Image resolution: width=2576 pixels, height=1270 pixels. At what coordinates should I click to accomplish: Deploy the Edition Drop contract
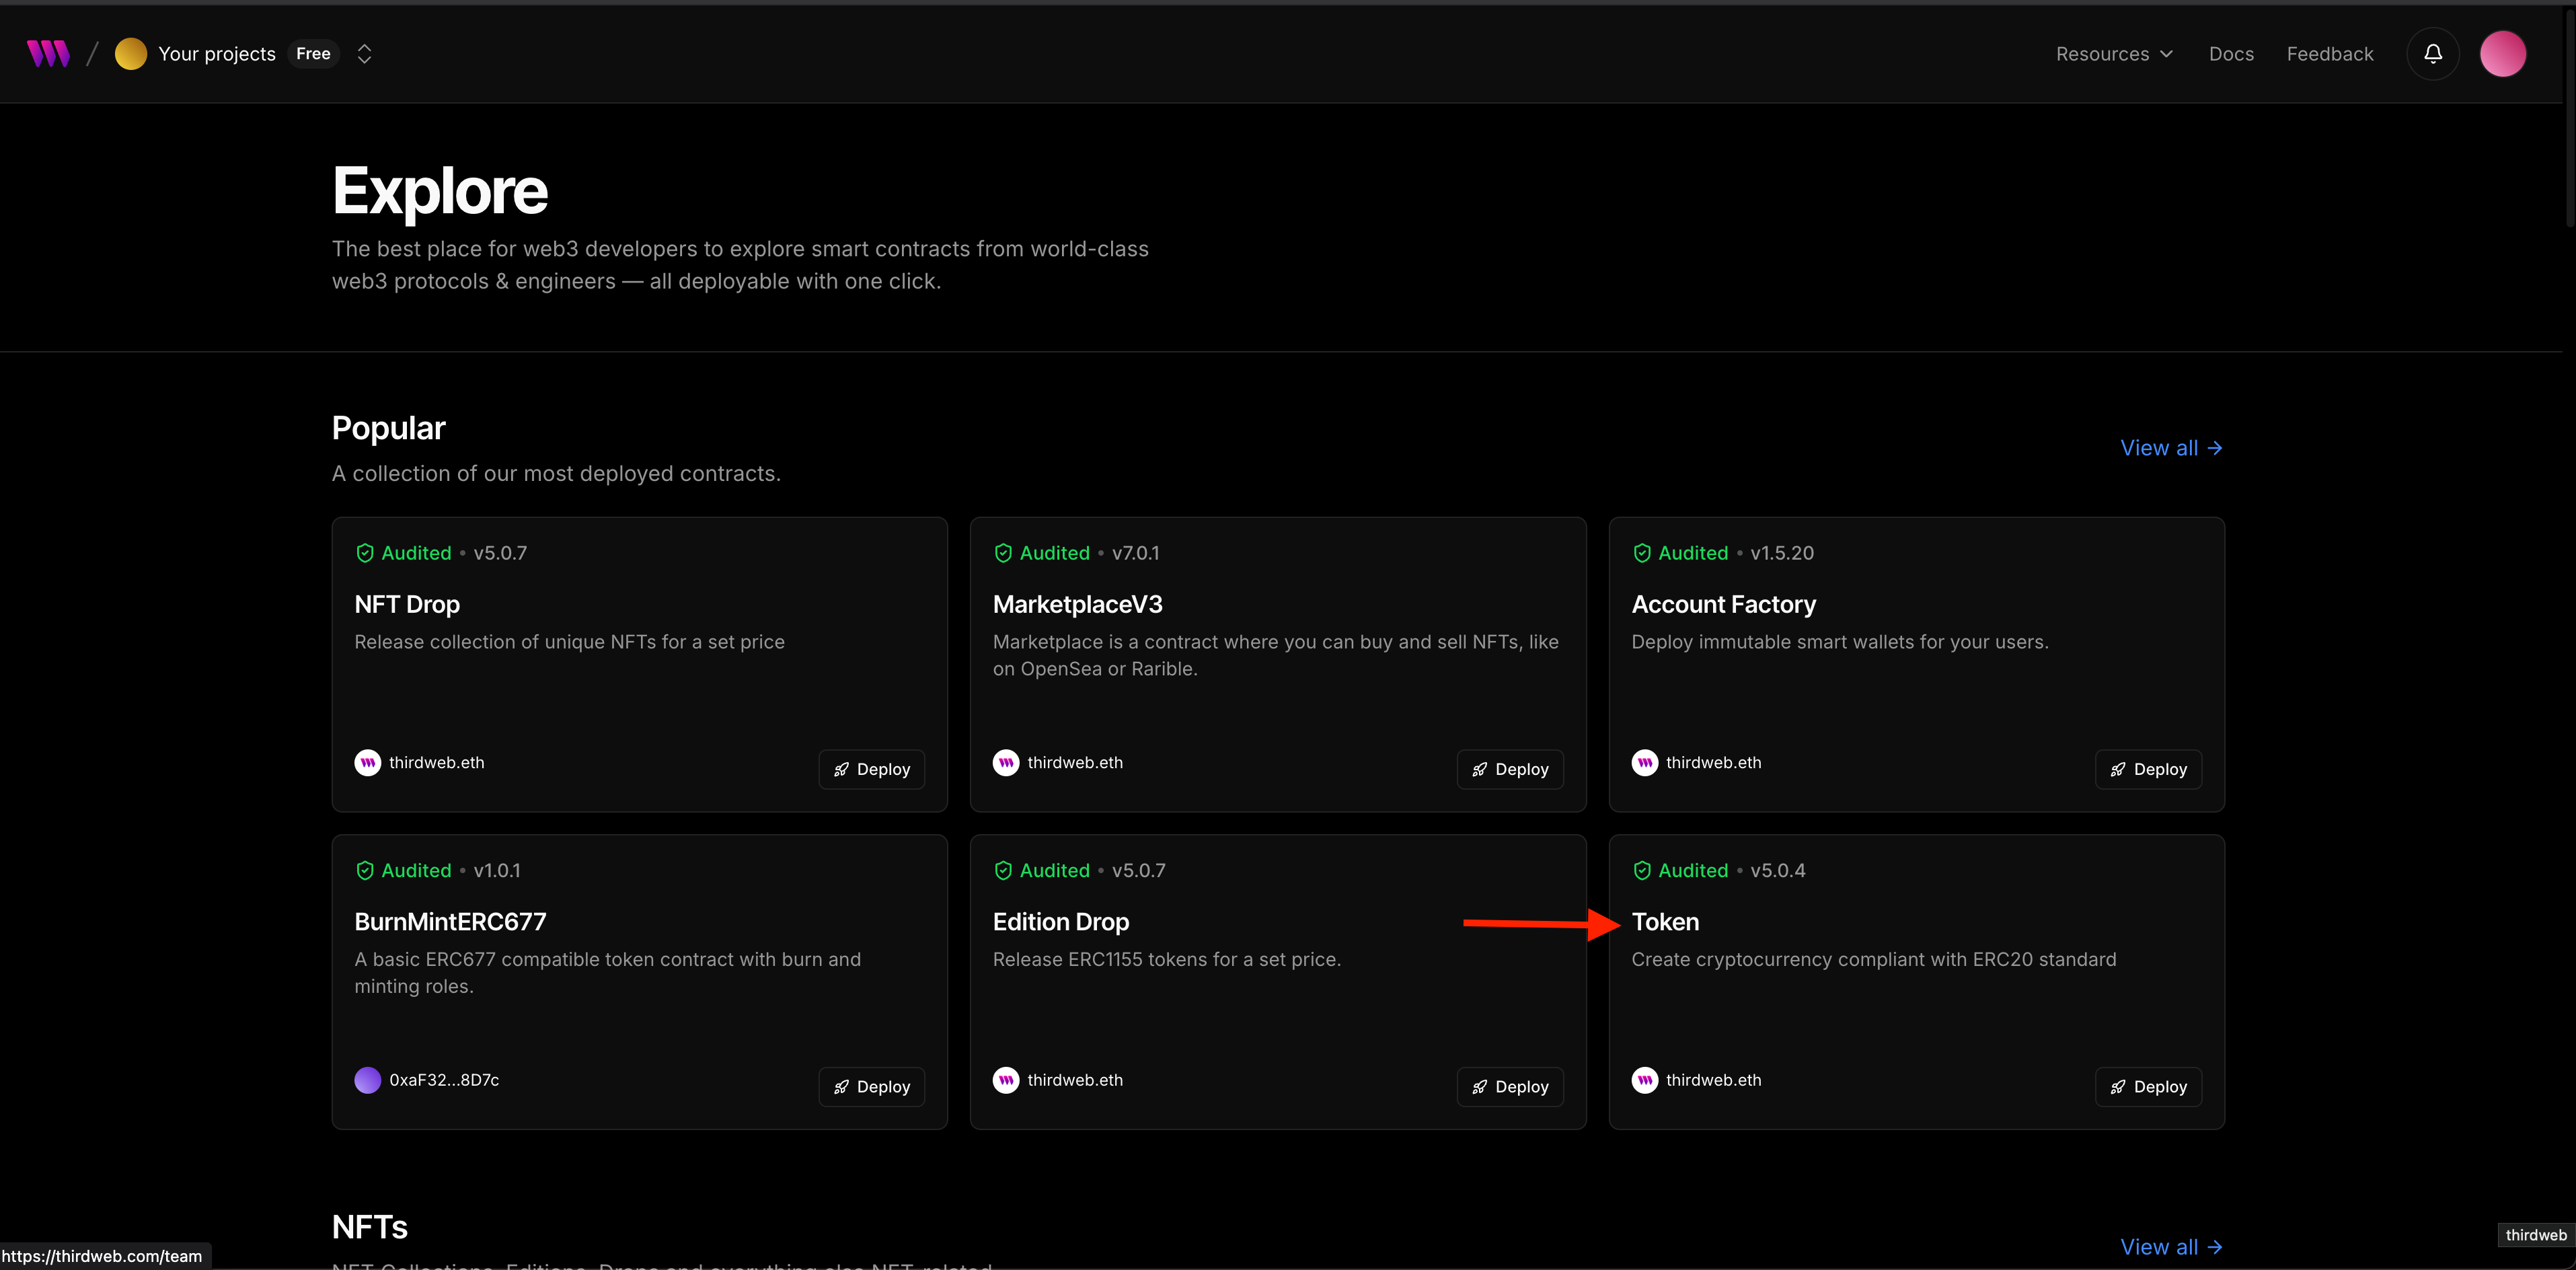click(x=1510, y=1087)
